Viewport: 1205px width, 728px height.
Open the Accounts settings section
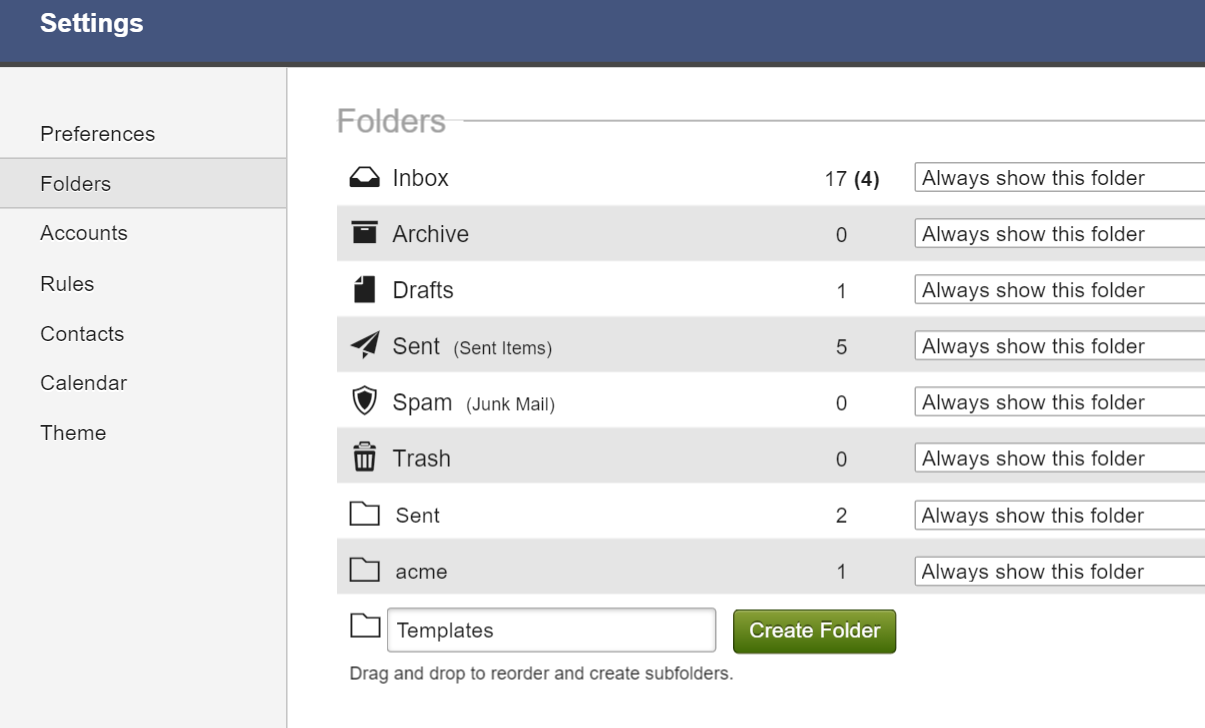(x=84, y=233)
